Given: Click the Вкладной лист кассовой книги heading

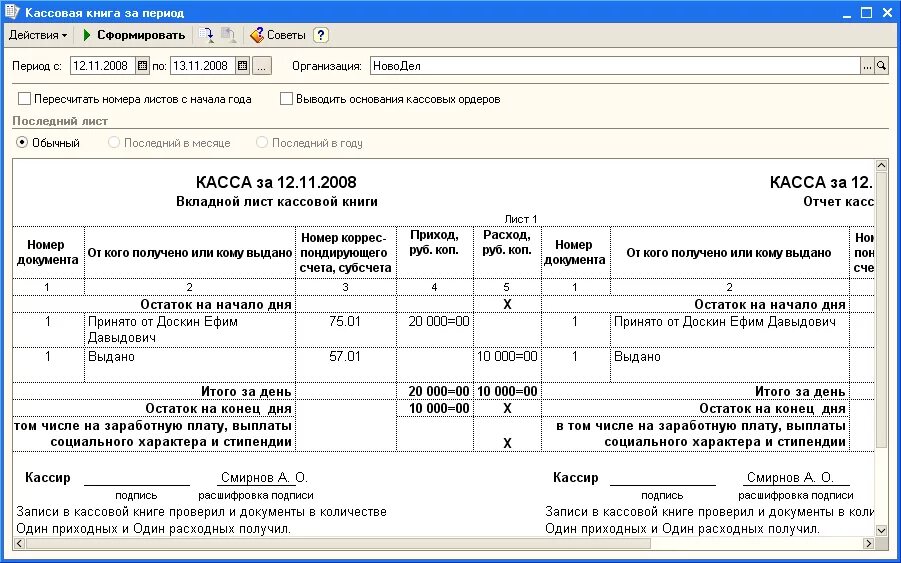Looking at the screenshot, I should click(277, 202).
